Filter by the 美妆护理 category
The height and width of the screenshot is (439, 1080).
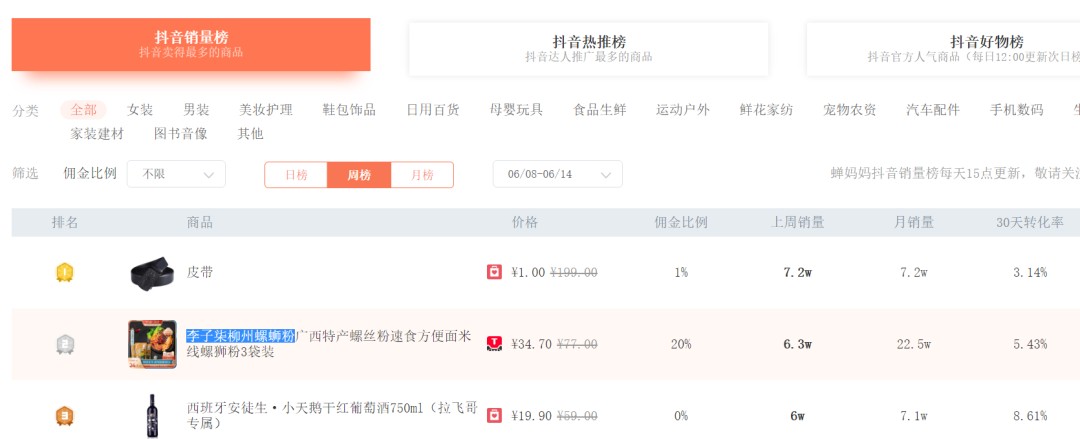[266, 110]
